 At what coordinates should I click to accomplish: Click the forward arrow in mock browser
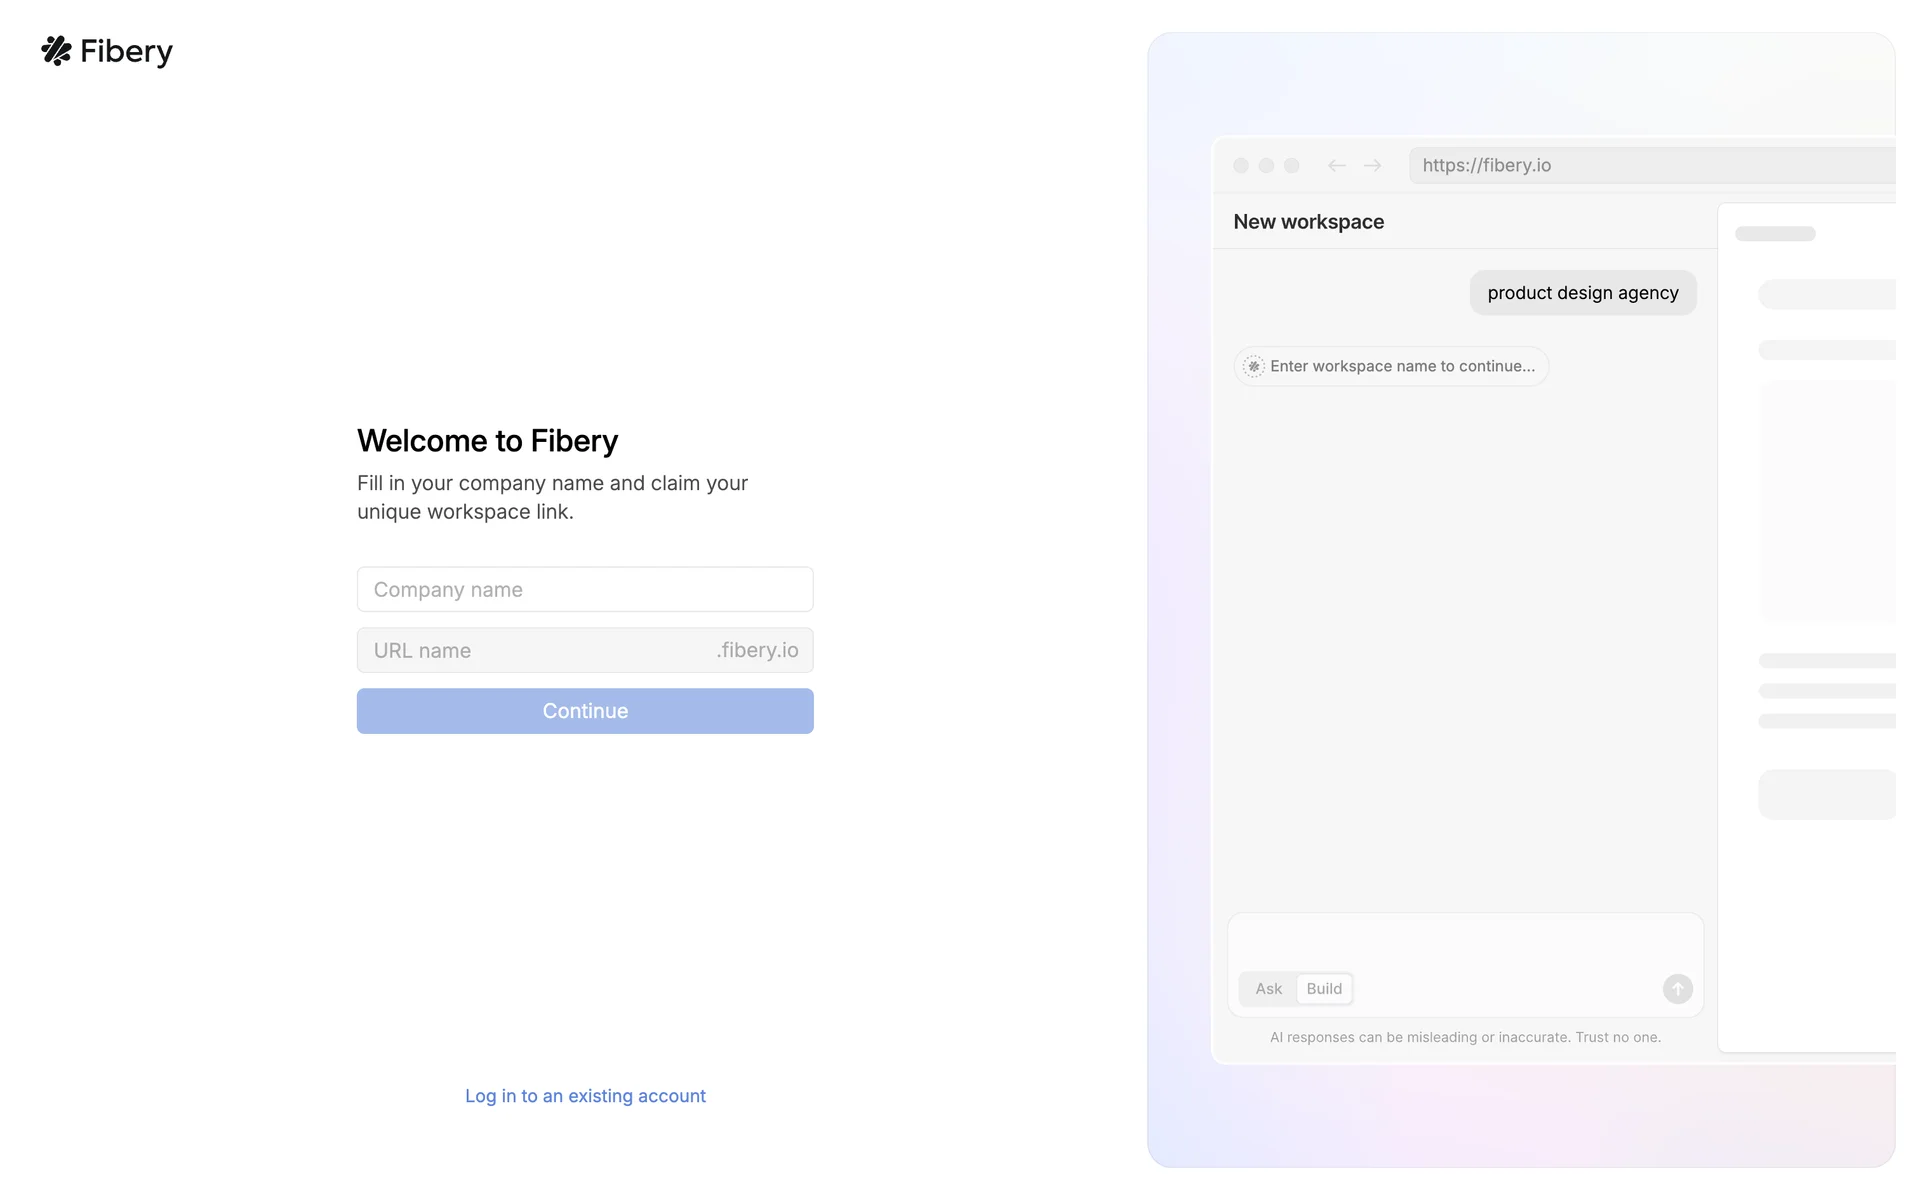[1372, 166]
